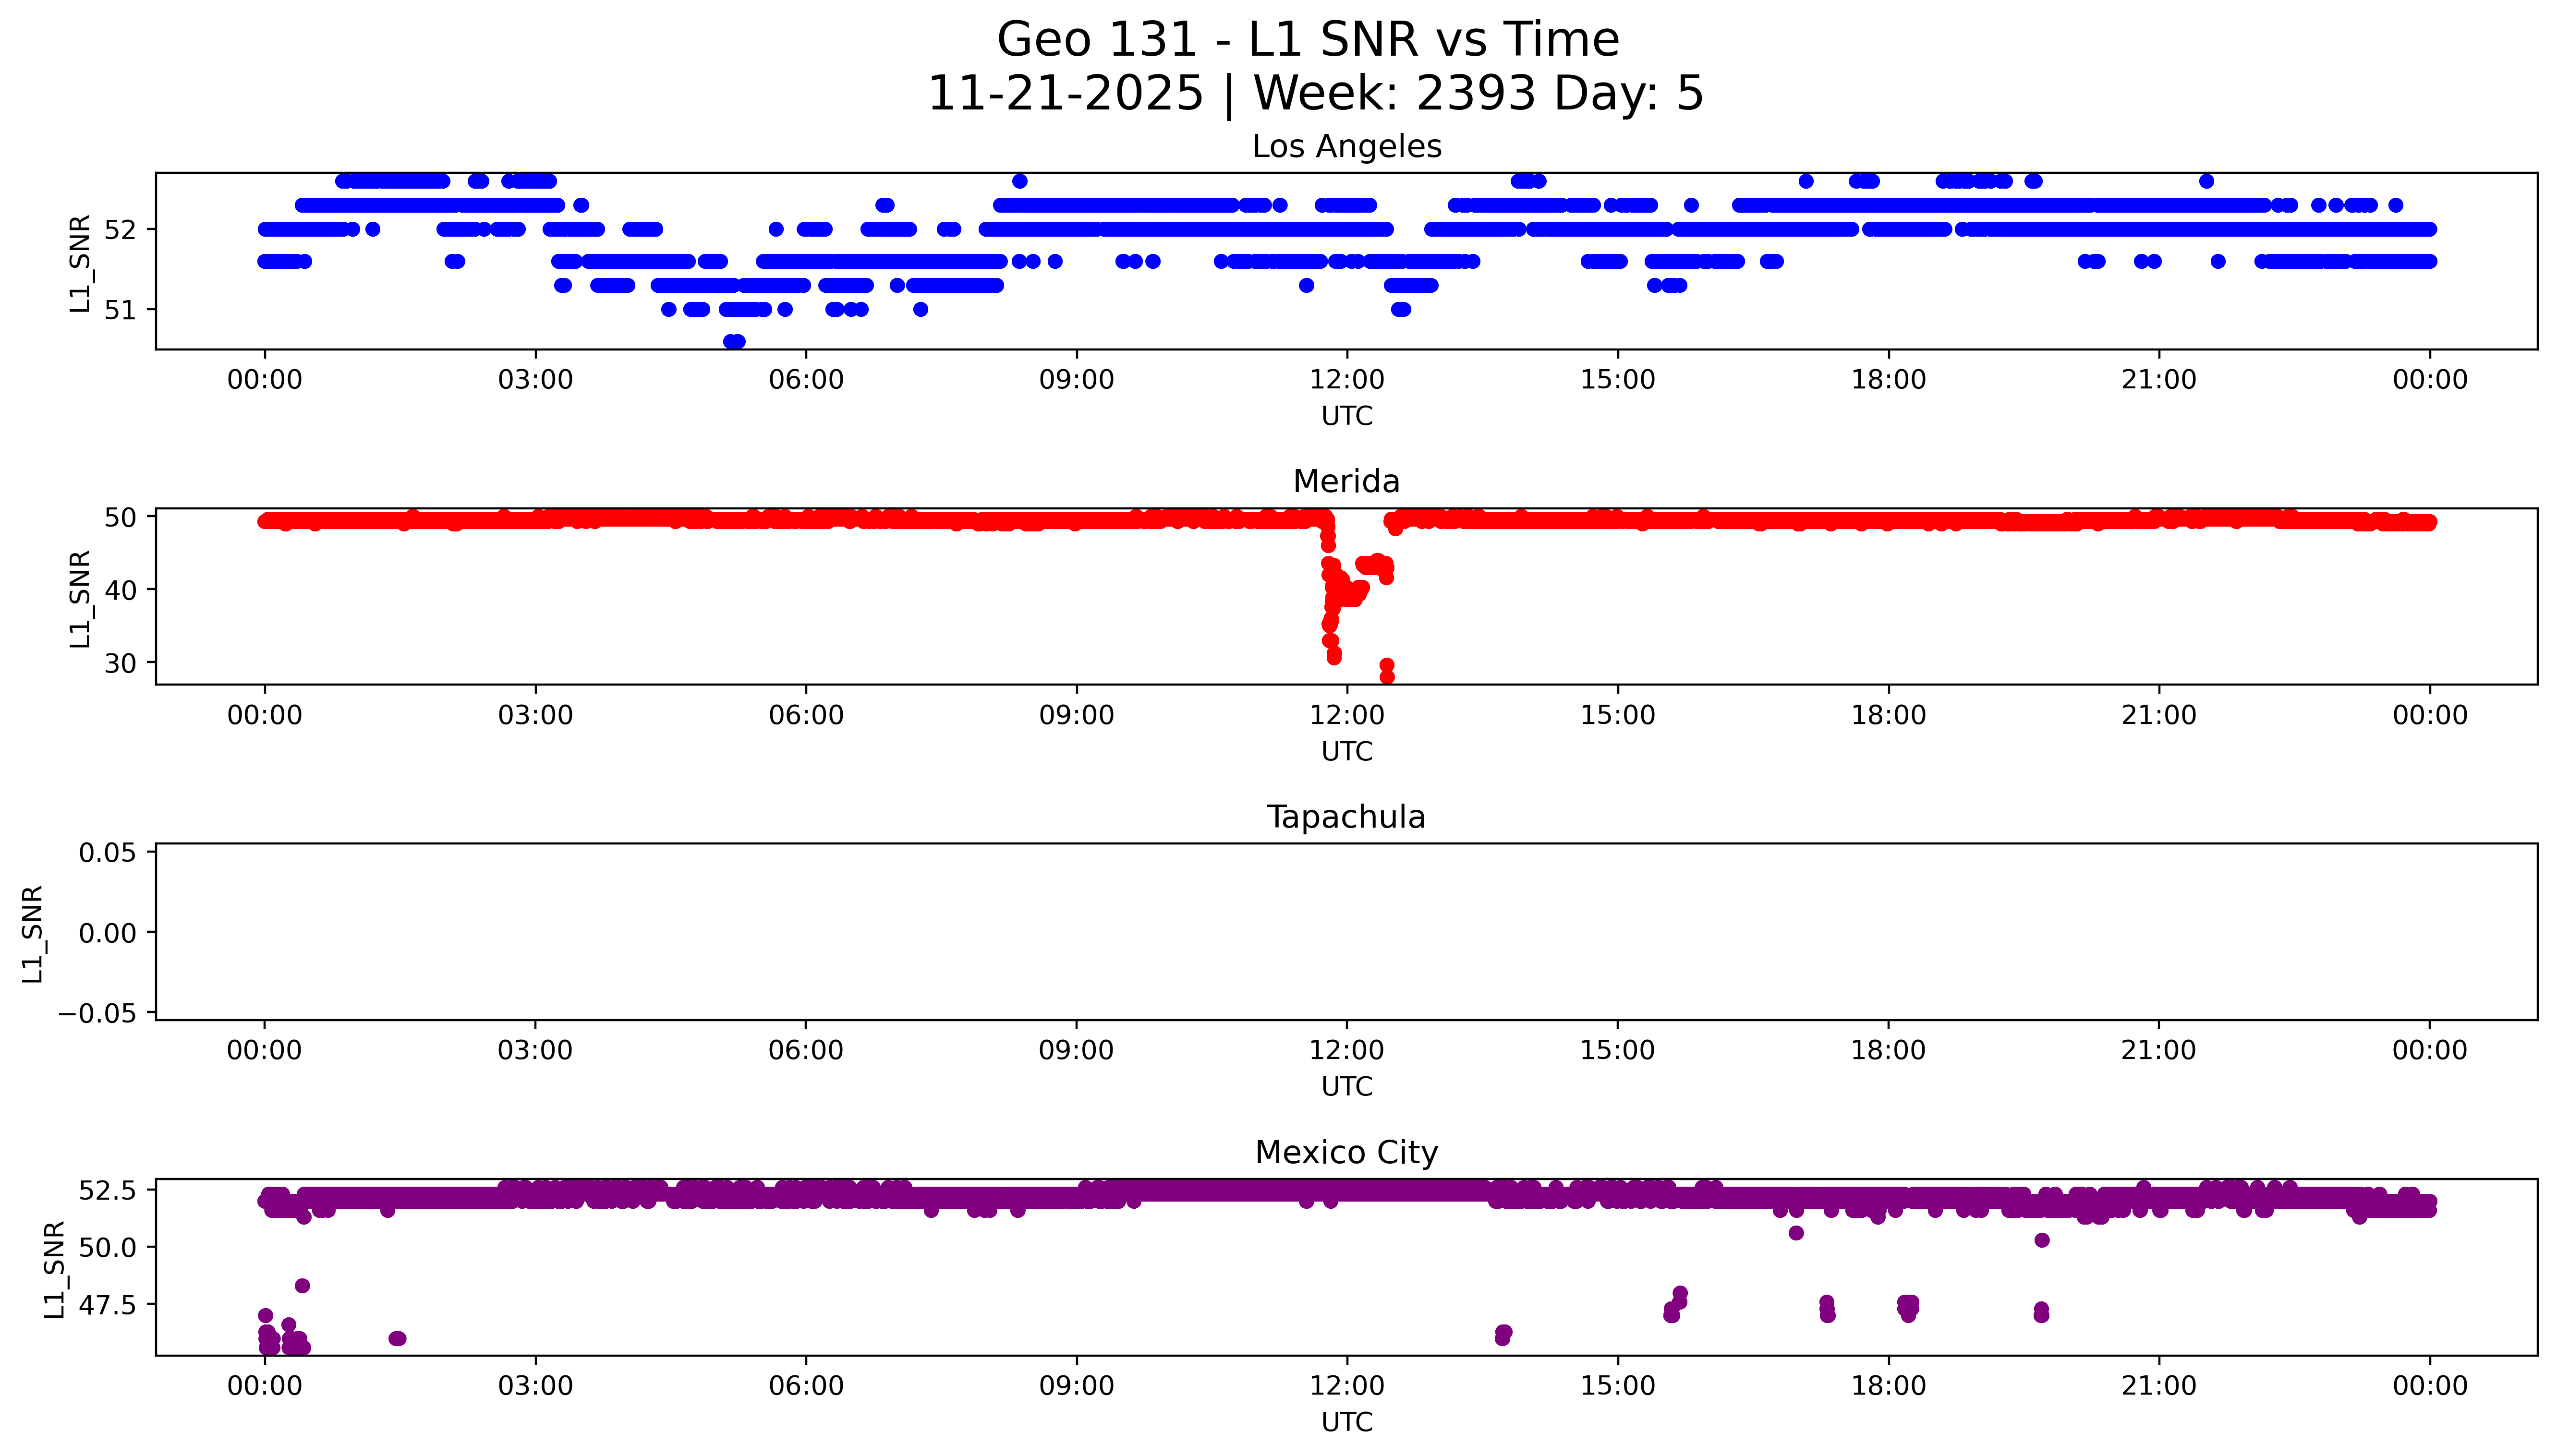2557x1456 pixels.
Task: Click the 30 y-axis label in Merida plot
Action: pos(120,663)
